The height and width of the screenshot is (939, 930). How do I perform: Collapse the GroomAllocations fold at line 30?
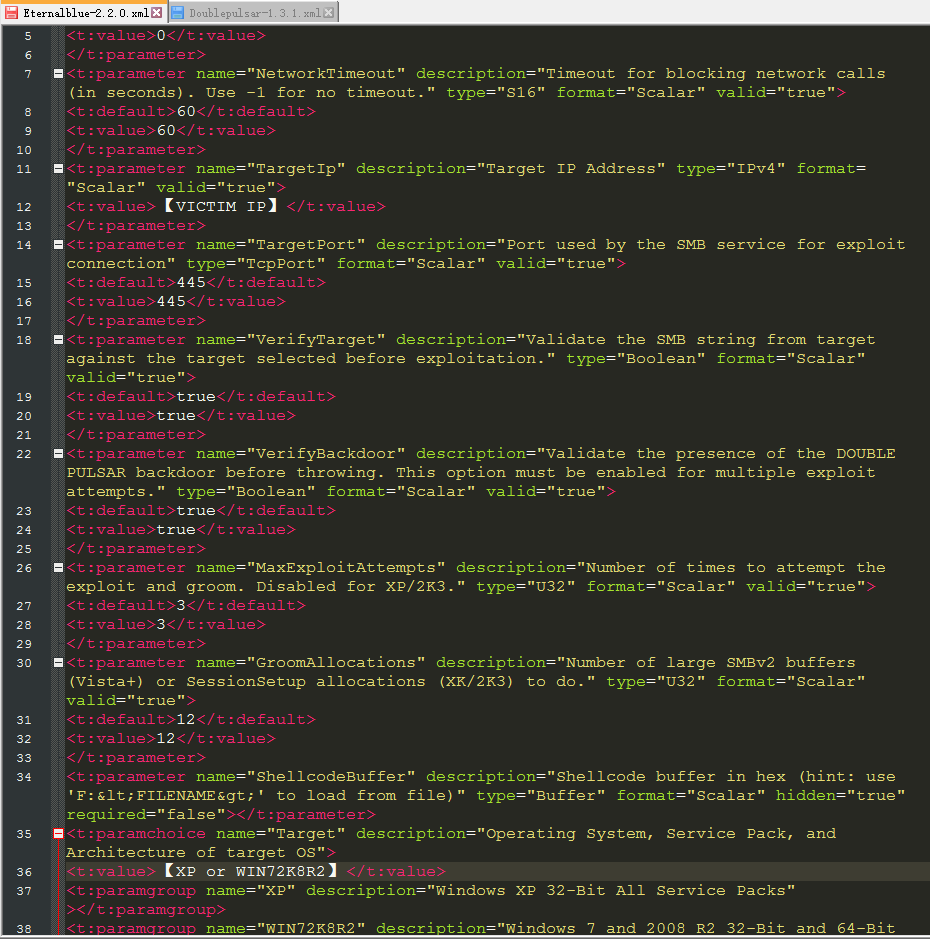(x=58, y=662)
